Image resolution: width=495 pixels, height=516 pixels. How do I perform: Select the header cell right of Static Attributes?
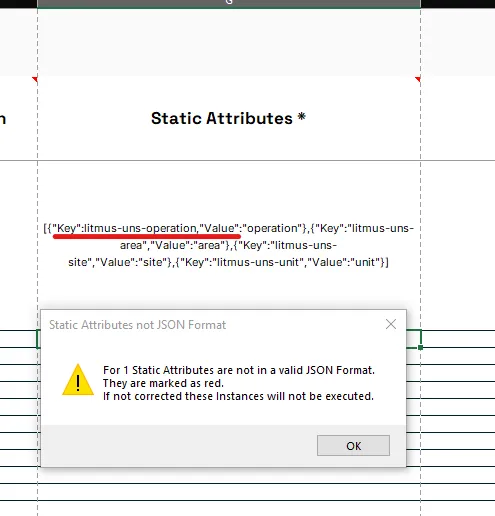(x=458, y=118)
